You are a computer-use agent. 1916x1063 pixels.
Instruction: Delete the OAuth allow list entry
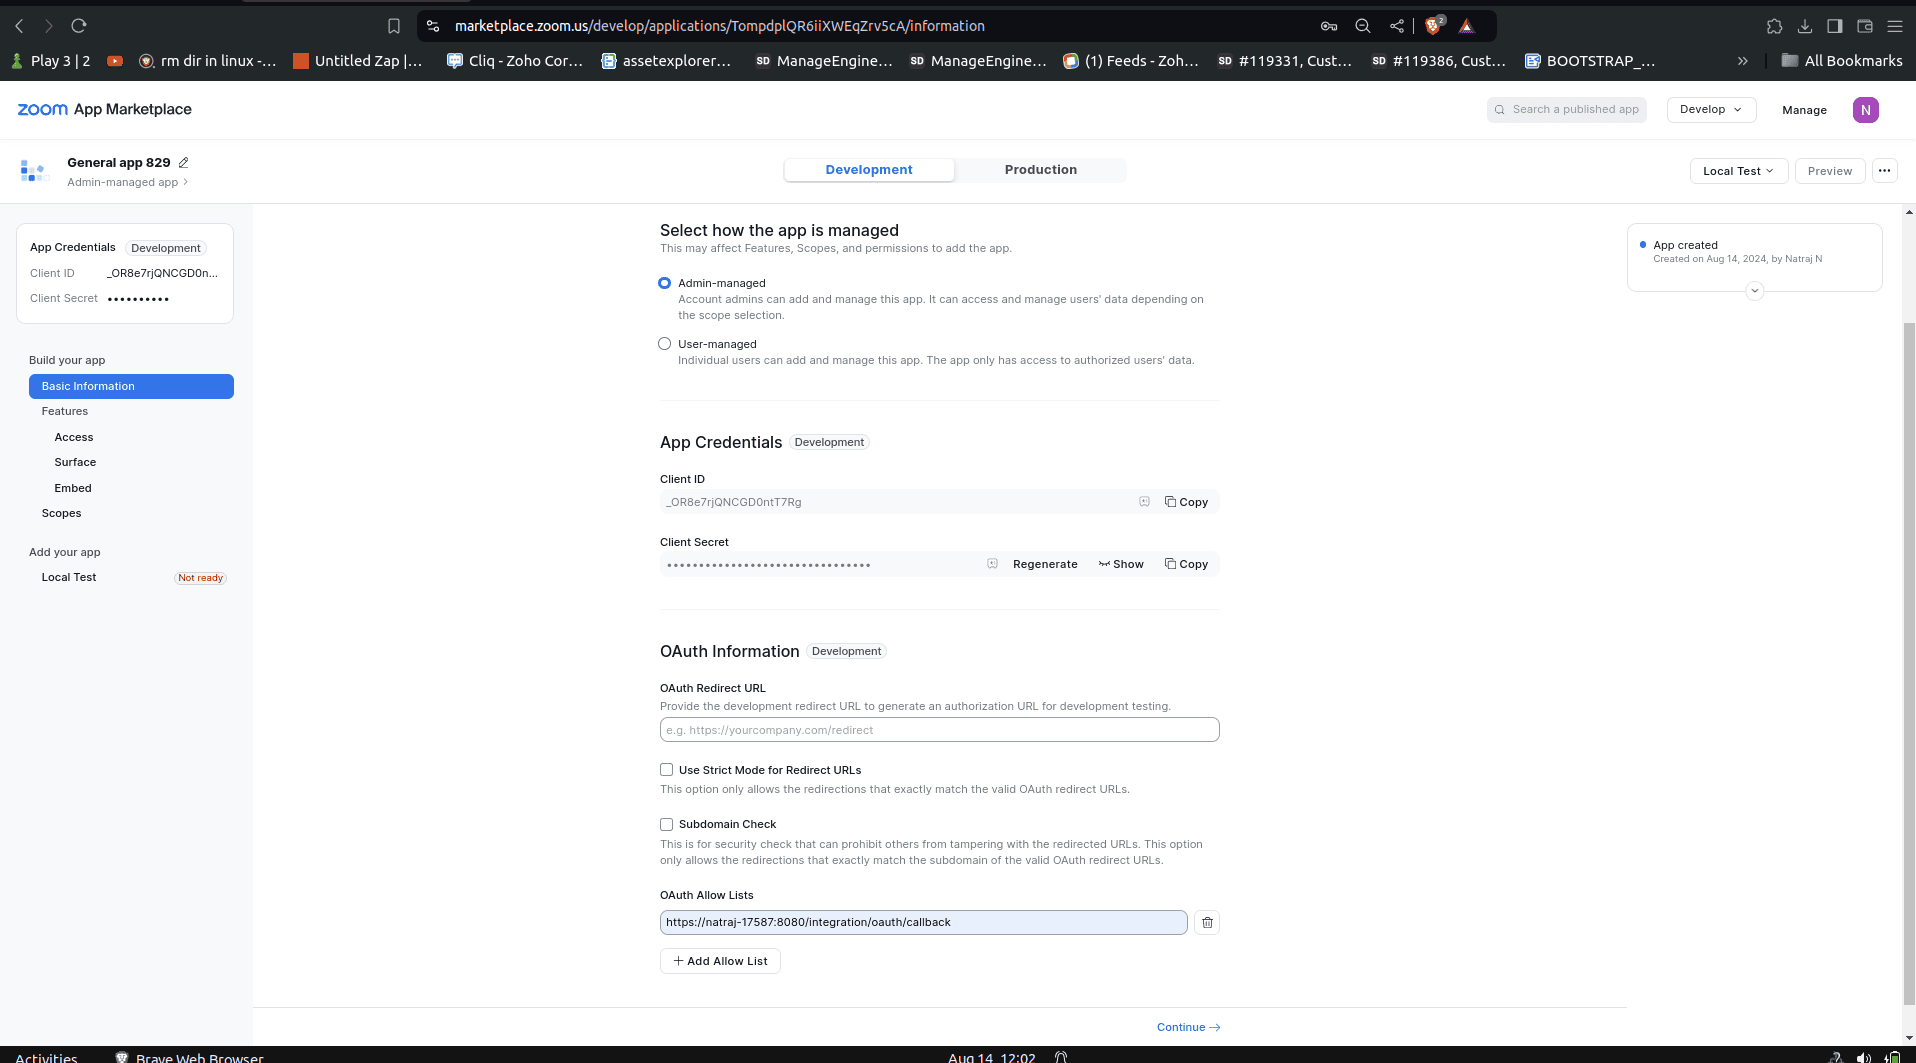(x=1207, y=922)
